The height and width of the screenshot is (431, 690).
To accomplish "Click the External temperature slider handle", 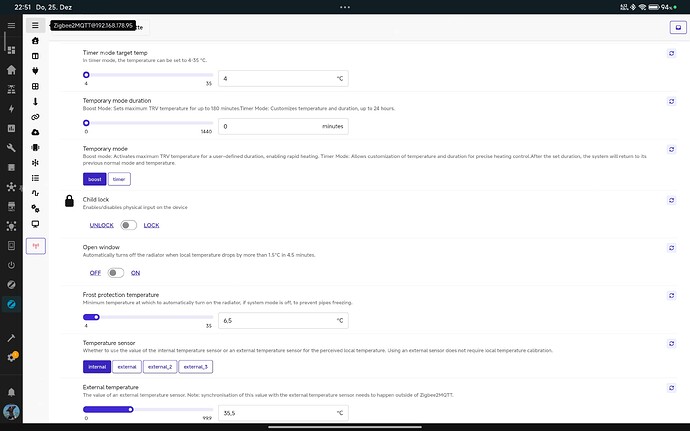I will click(x=131, y=409).
